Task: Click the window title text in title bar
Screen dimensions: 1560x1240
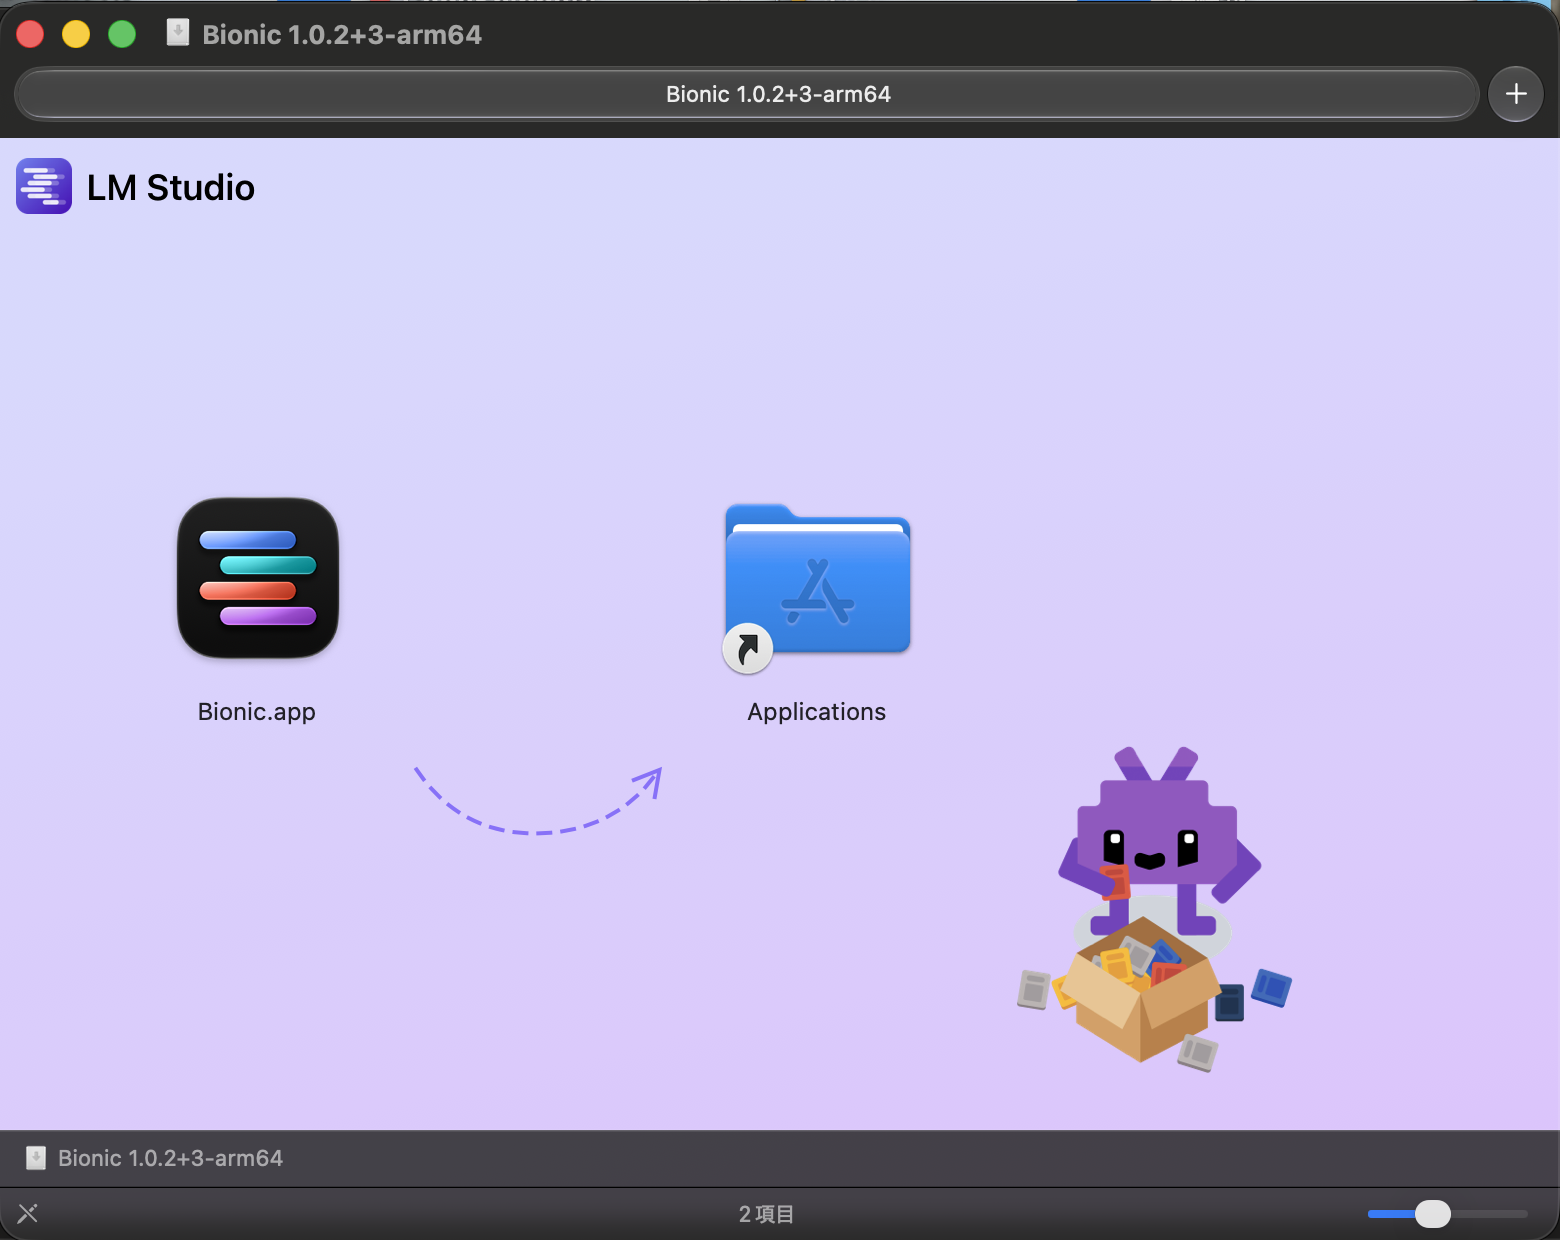Action: pos(342,35)
